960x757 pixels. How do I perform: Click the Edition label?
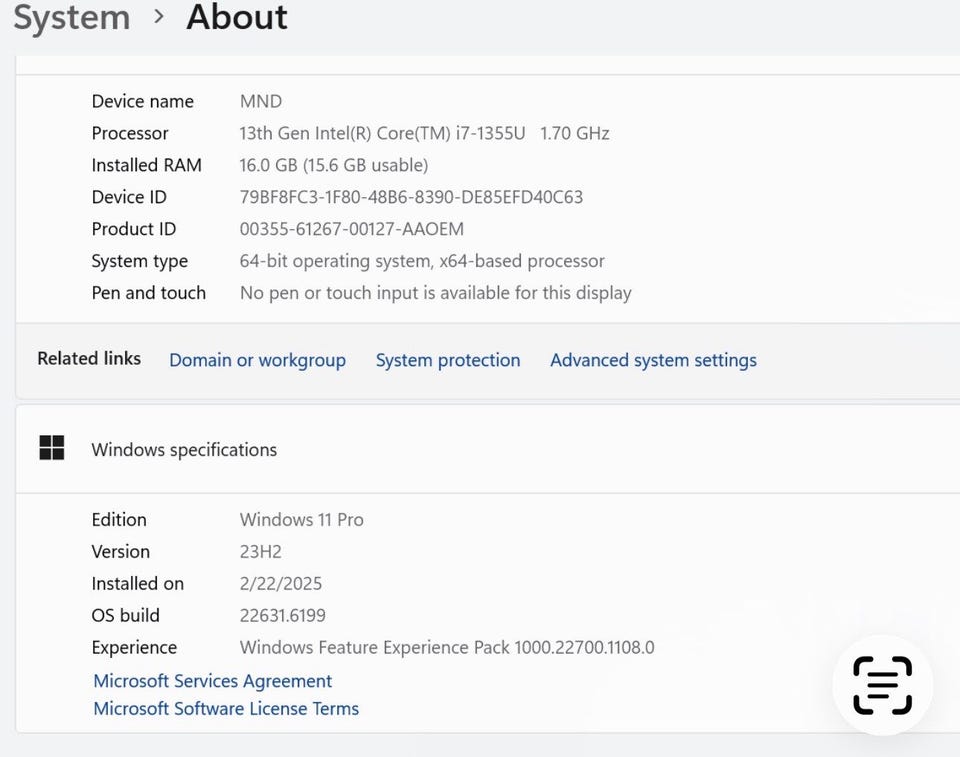point(119,520)
